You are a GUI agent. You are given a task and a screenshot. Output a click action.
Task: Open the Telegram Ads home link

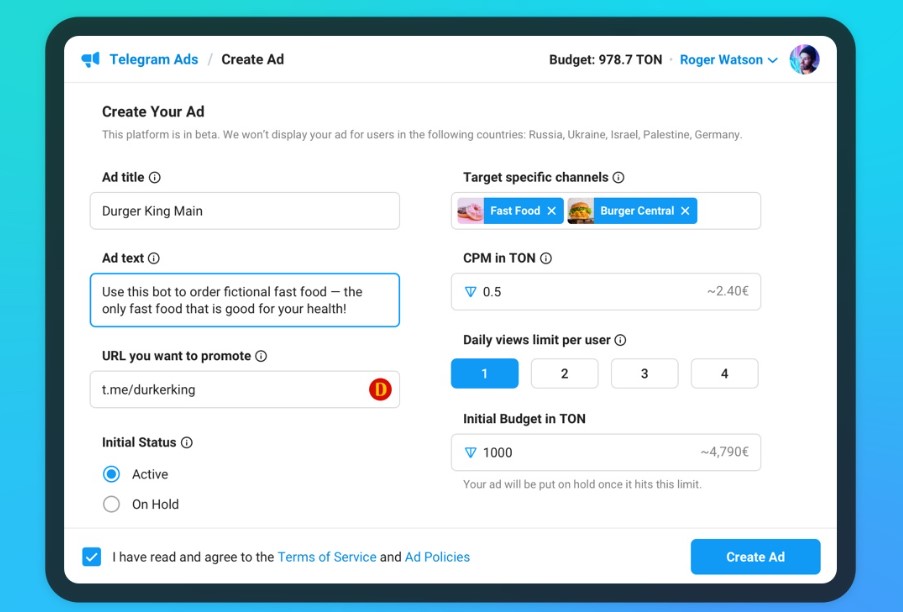click(x=153, y=59)
